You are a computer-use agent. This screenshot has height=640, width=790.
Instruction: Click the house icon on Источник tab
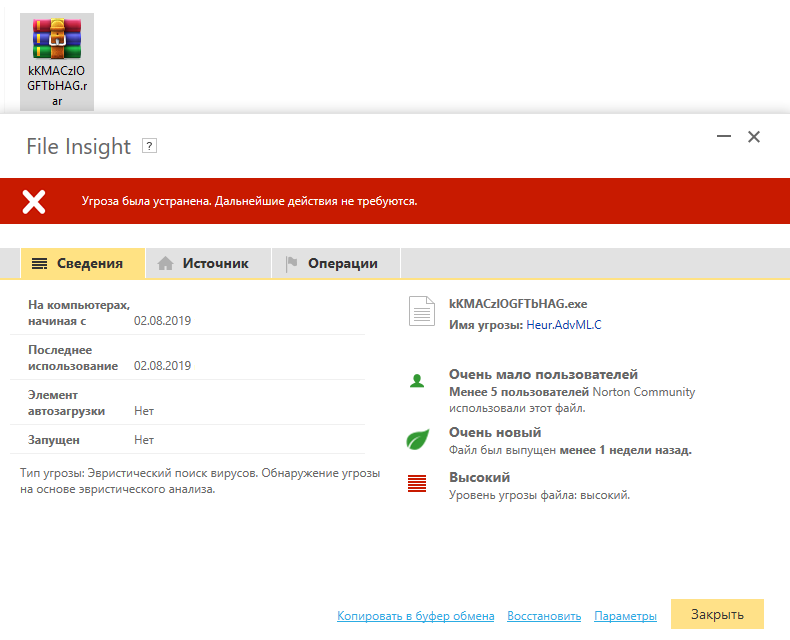pos(165,263)
